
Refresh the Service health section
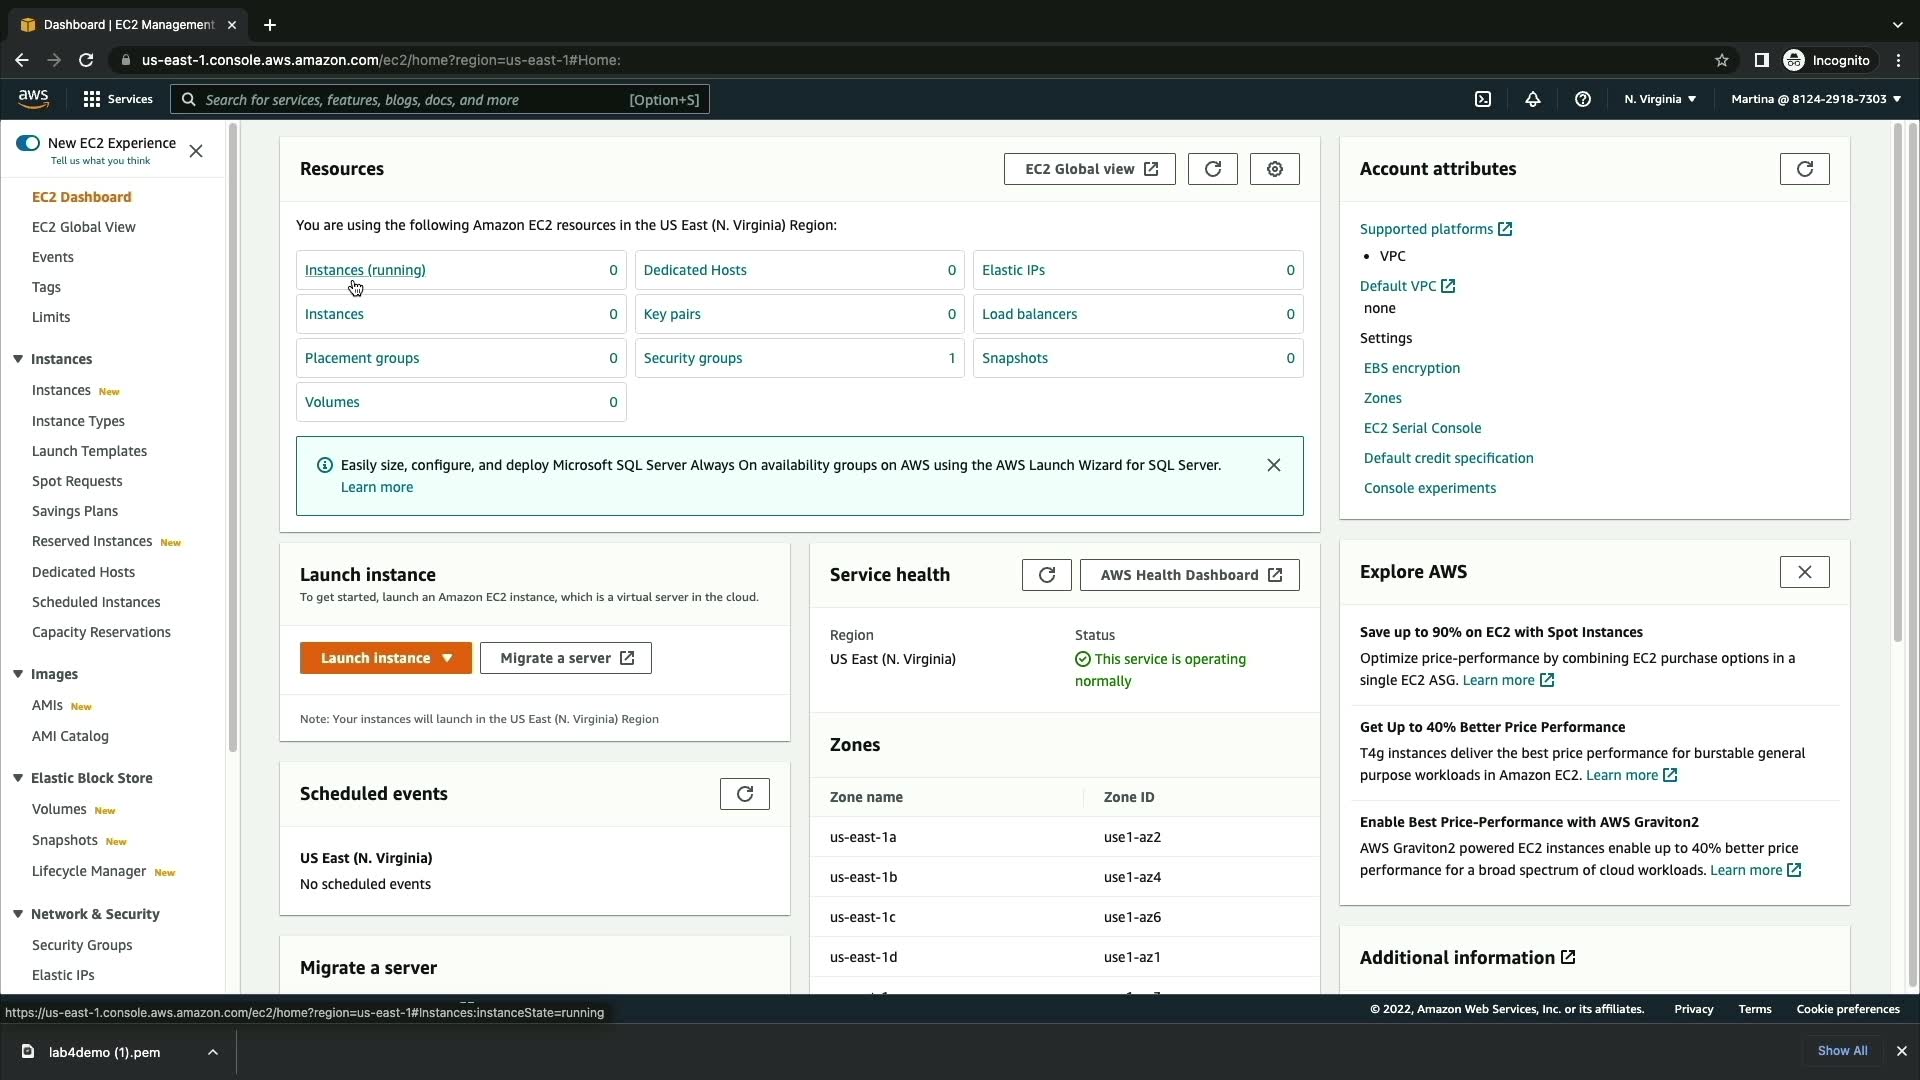1046,575
